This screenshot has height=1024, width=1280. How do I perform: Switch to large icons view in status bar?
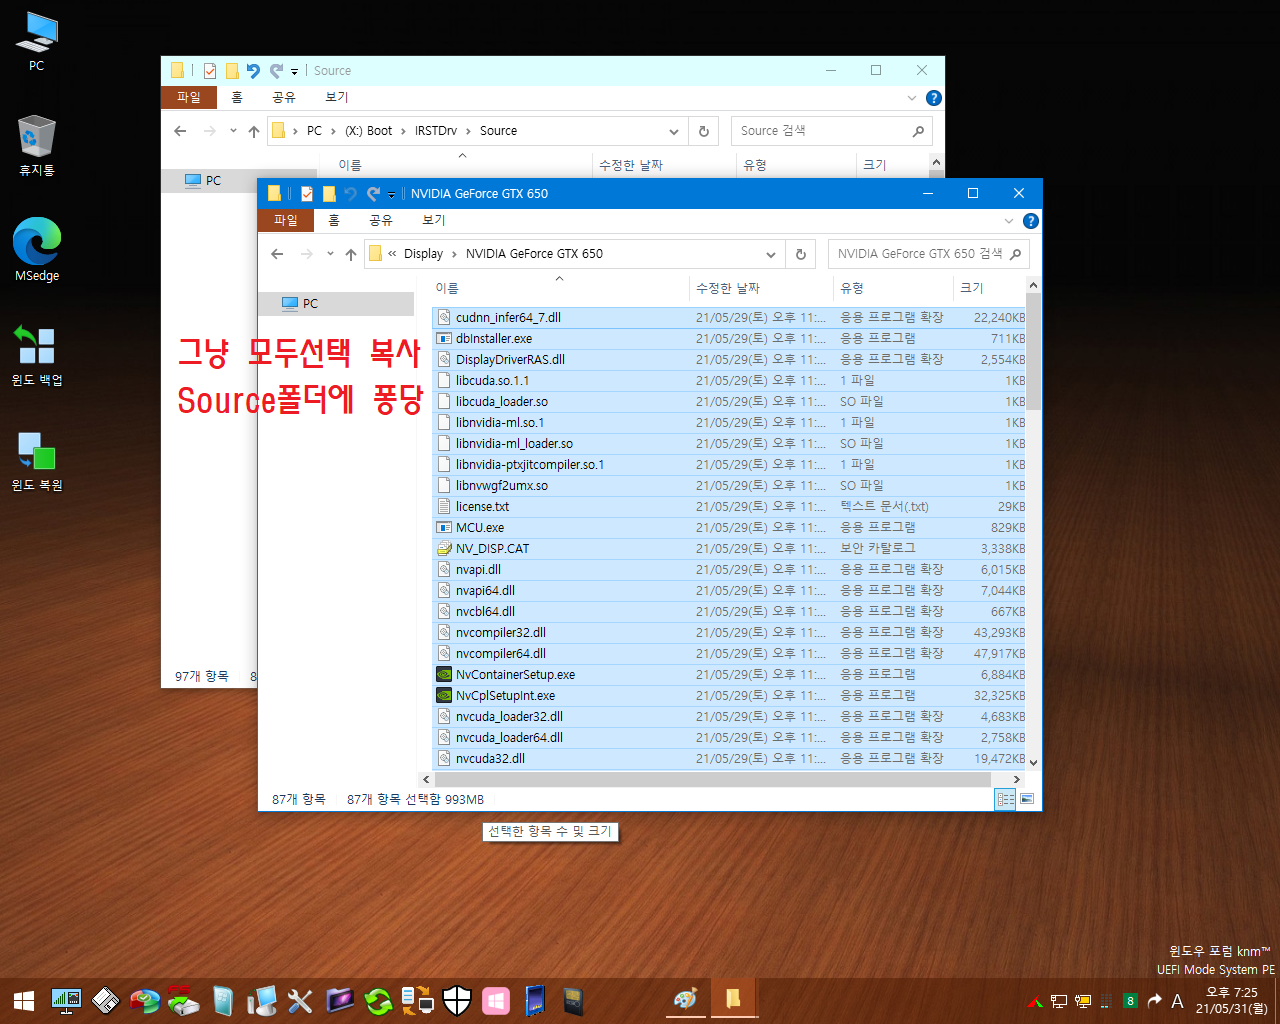(x=1026, y=799)
